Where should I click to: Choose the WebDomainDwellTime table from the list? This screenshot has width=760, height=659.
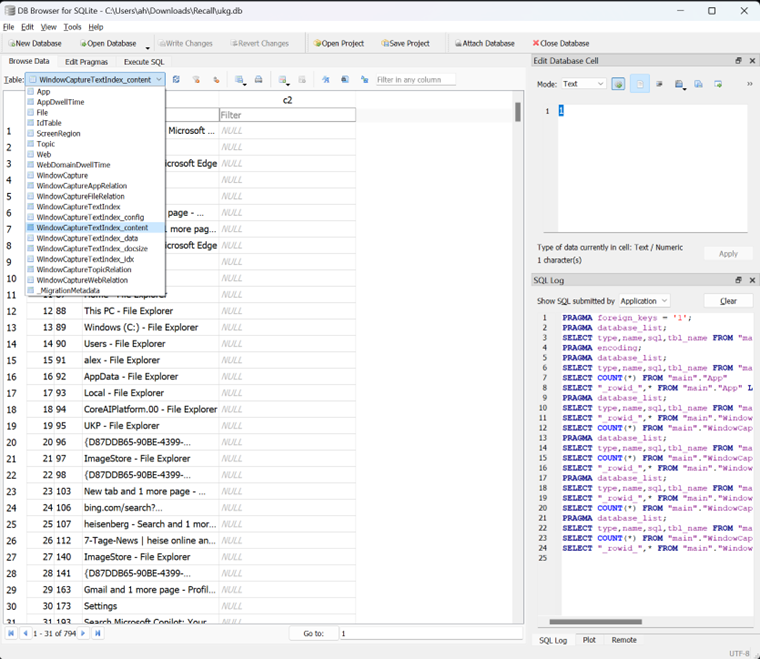(73, 165)
